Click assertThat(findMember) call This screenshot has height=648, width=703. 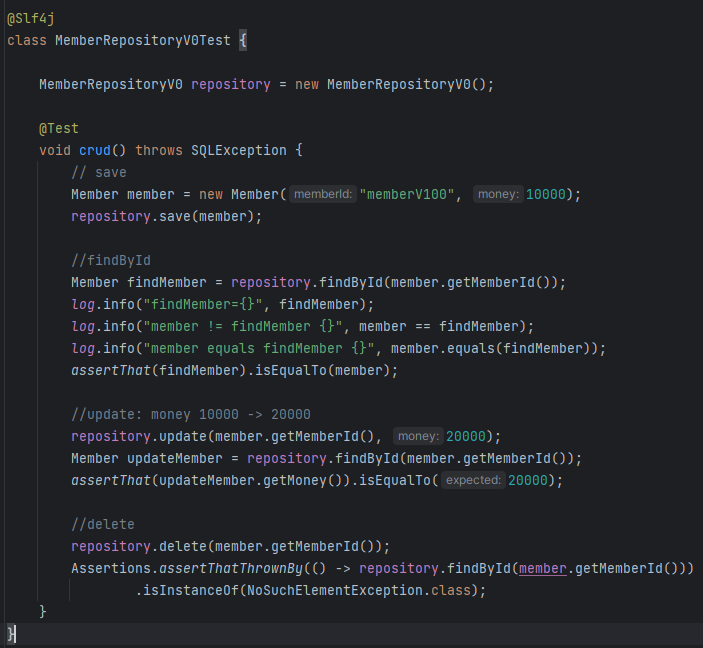[159, 370]
